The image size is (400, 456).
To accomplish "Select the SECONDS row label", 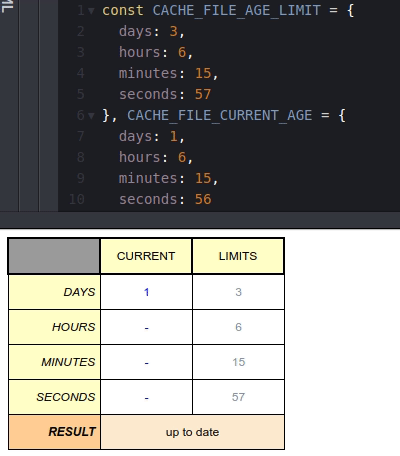I will (54, 397).
